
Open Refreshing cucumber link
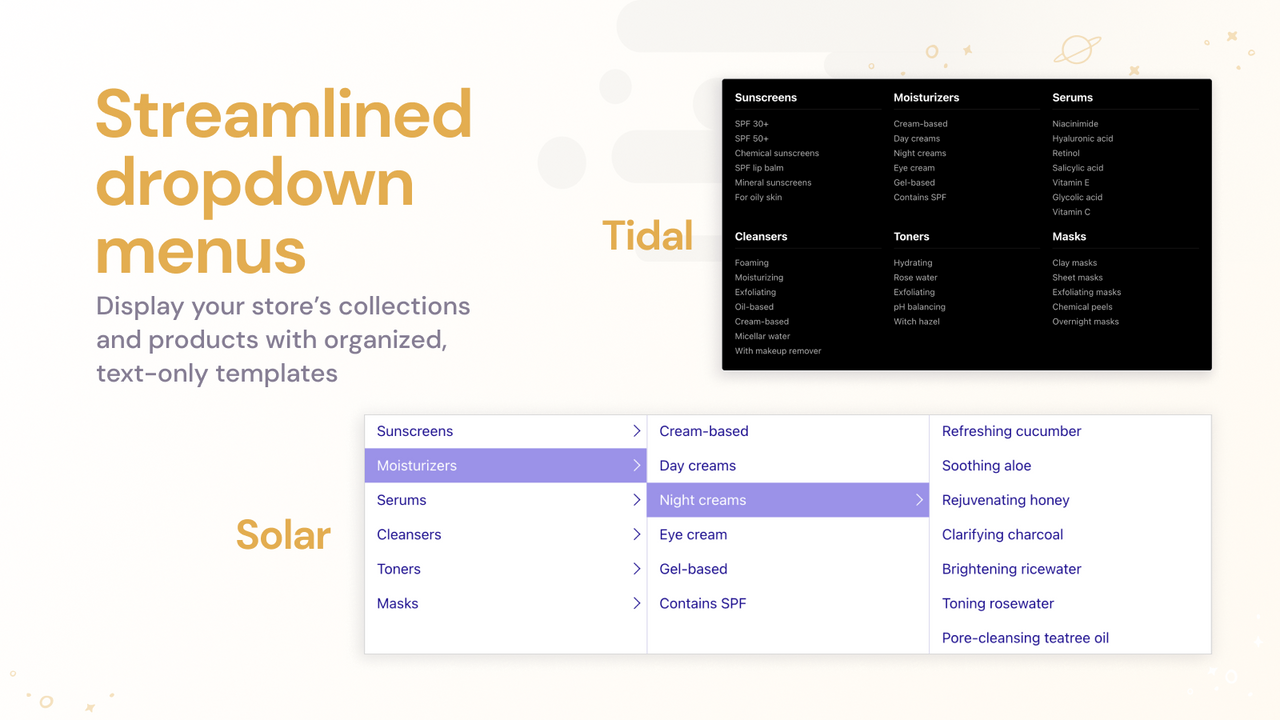point(1011,431)
